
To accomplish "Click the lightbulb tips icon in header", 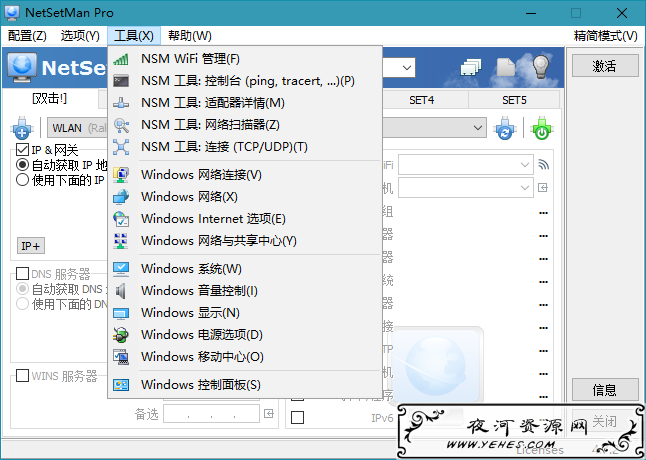I will (542, 67).
